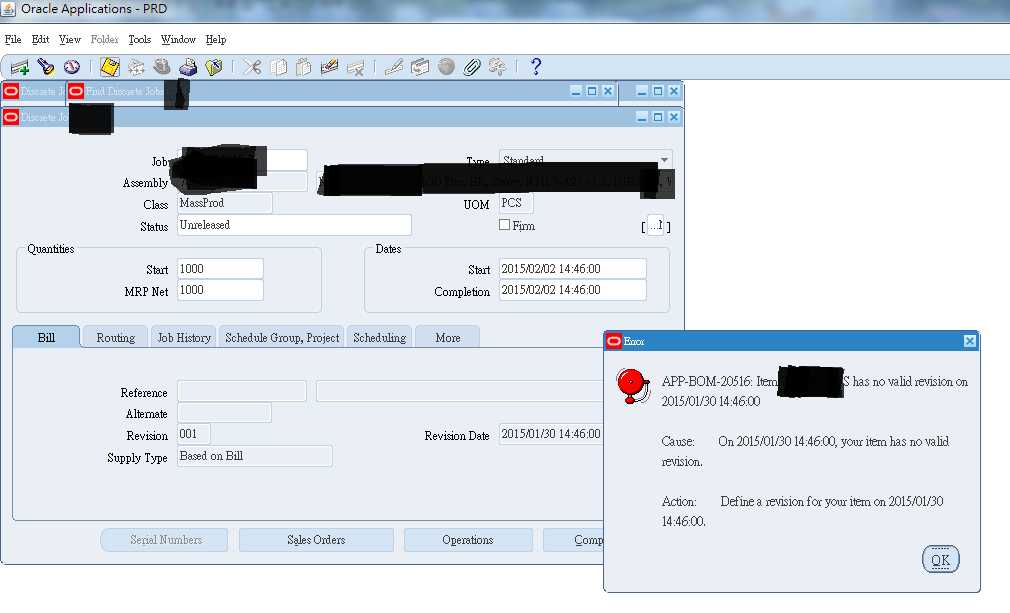This screenshot has width=1010, height=613.
Task: Open the View menu
Action: (70, 39)
